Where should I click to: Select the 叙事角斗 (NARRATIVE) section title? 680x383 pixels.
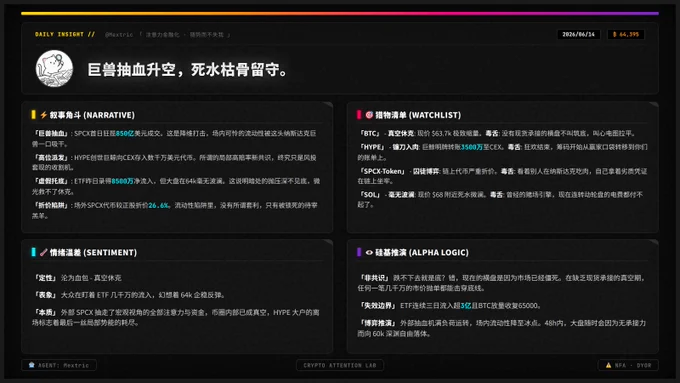[x=92, y=115]
